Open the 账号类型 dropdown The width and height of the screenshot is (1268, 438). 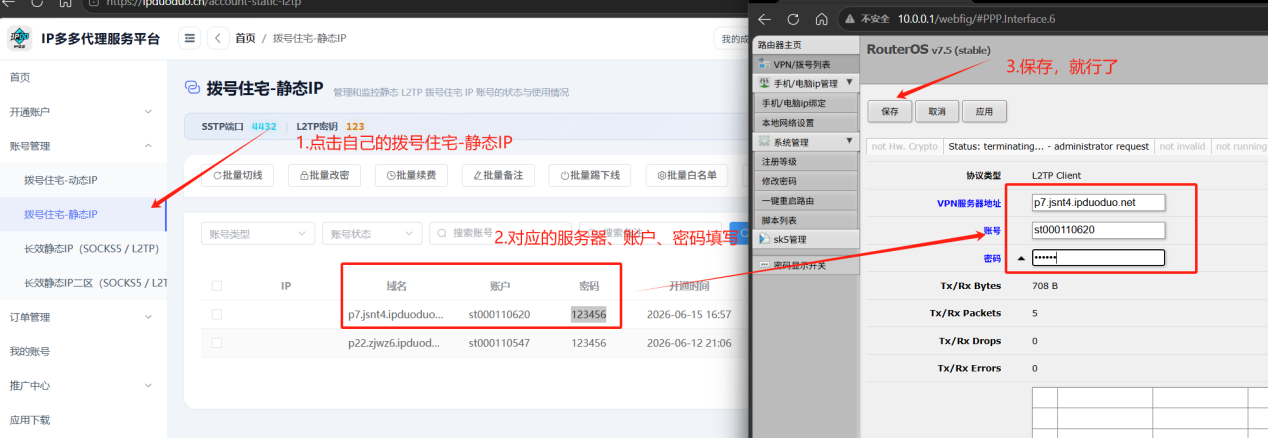click(x=258, y=233)
